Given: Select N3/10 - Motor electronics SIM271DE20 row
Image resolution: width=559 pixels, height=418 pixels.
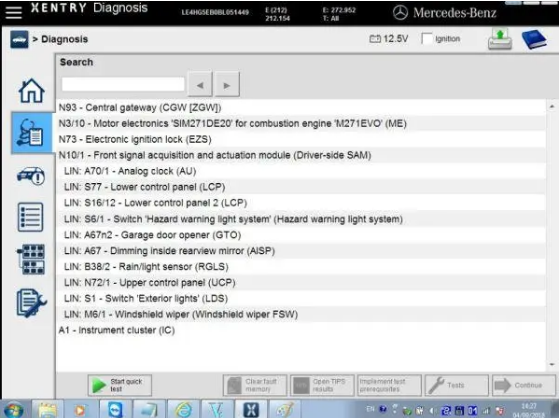Looking at the screenshot, I should (301, 123).
